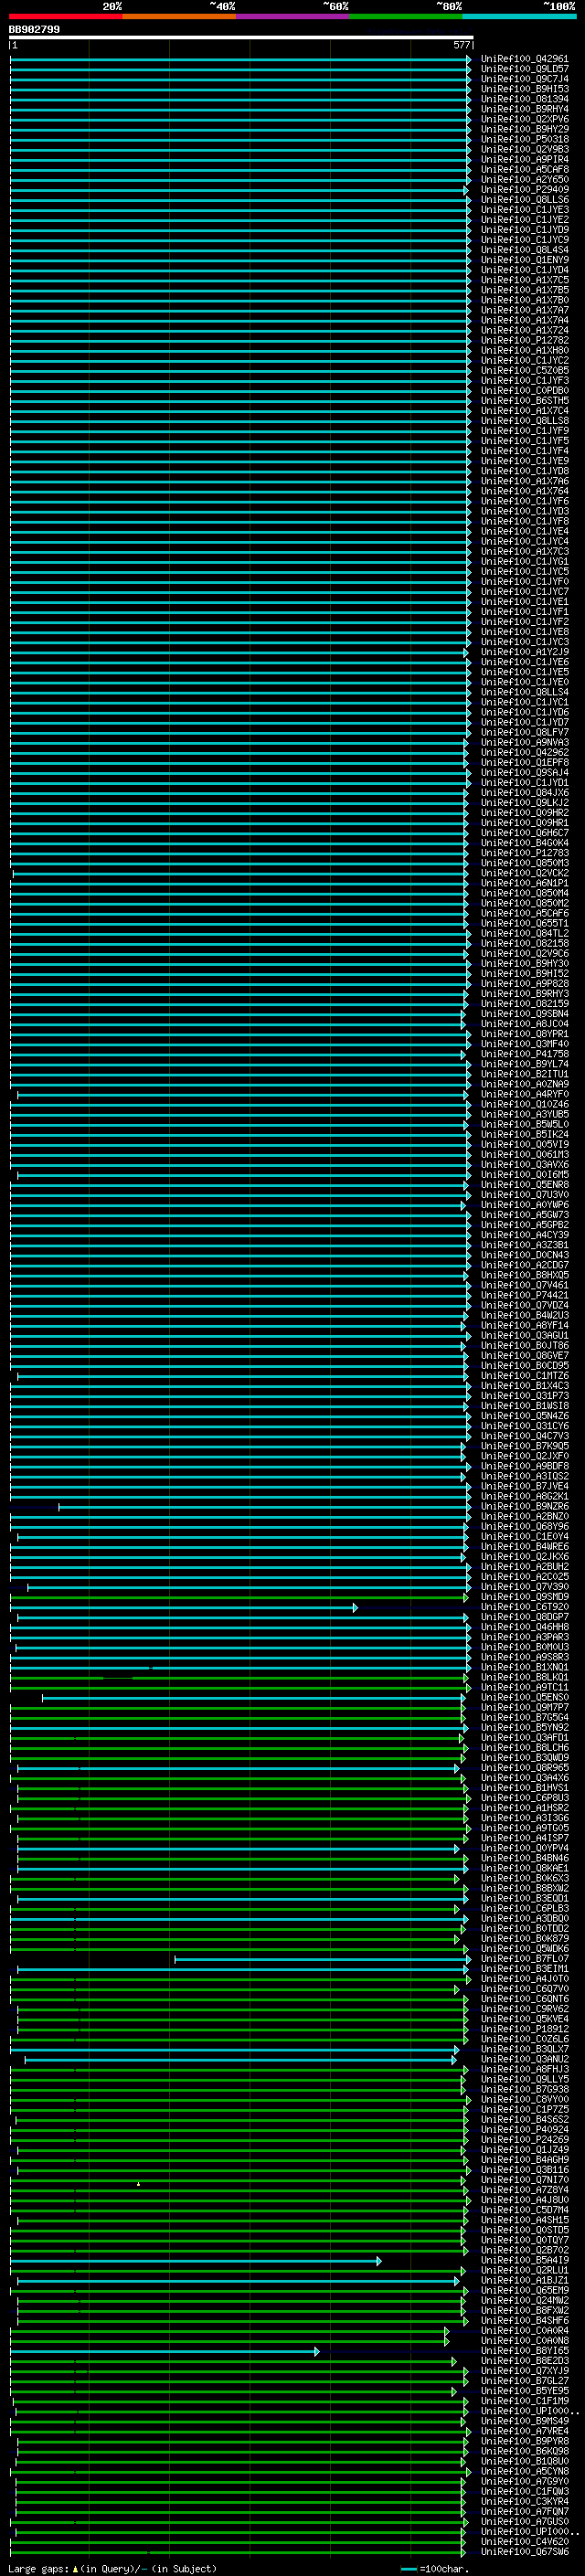
Task: Select hit label UniRef100_C0PDB0
Action: (524, 391)
